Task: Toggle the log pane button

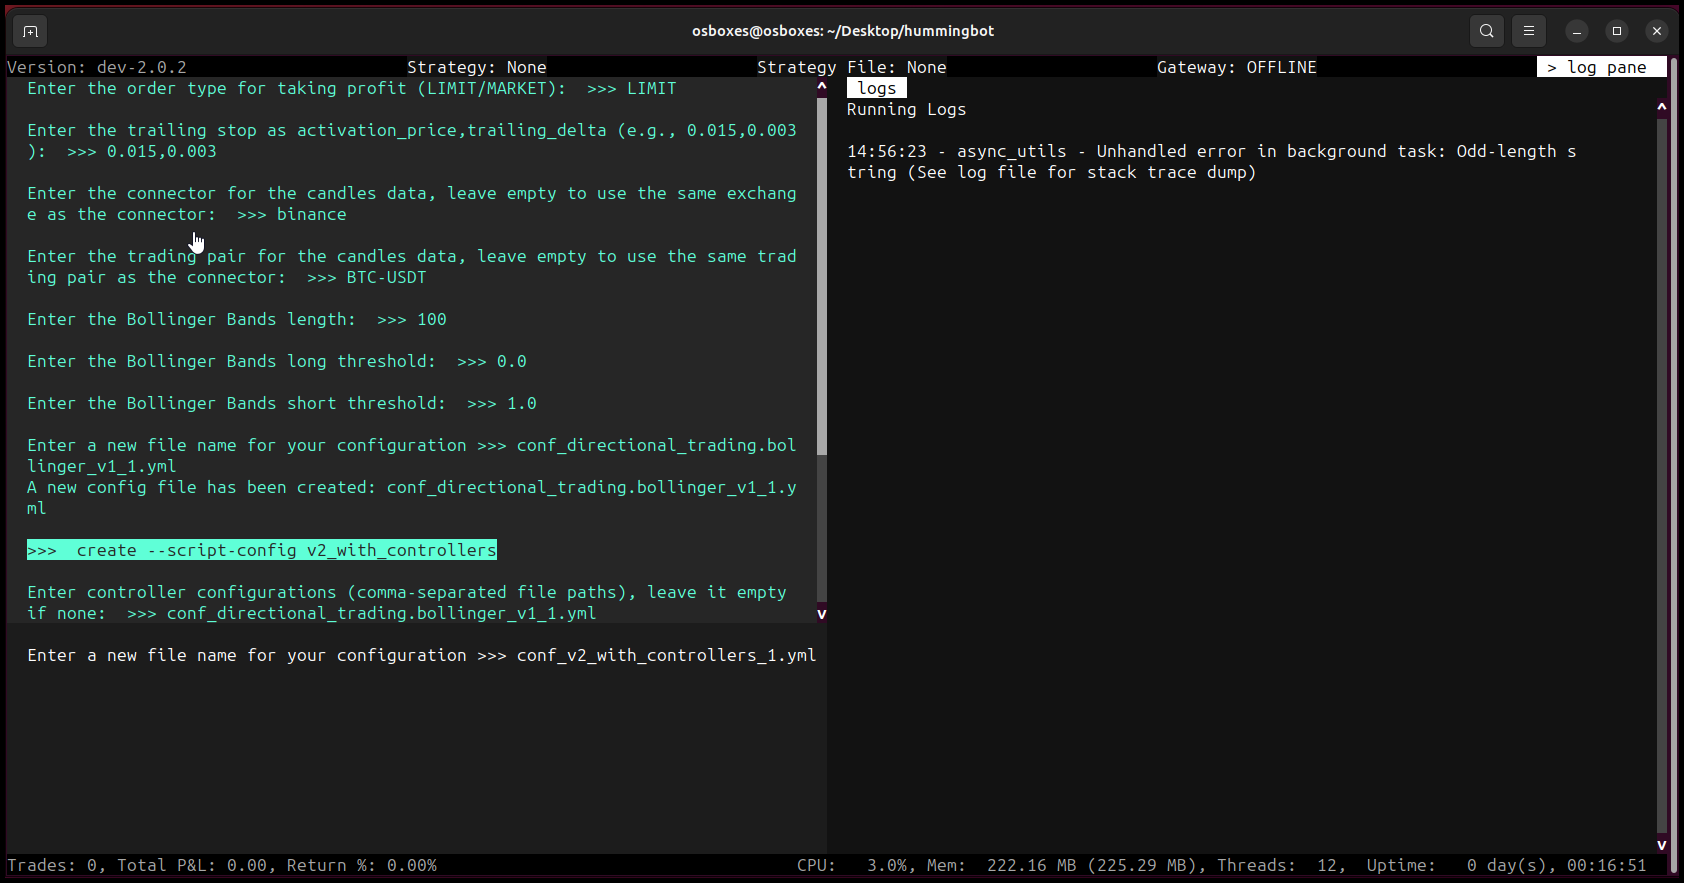Action: point(1600,67)
